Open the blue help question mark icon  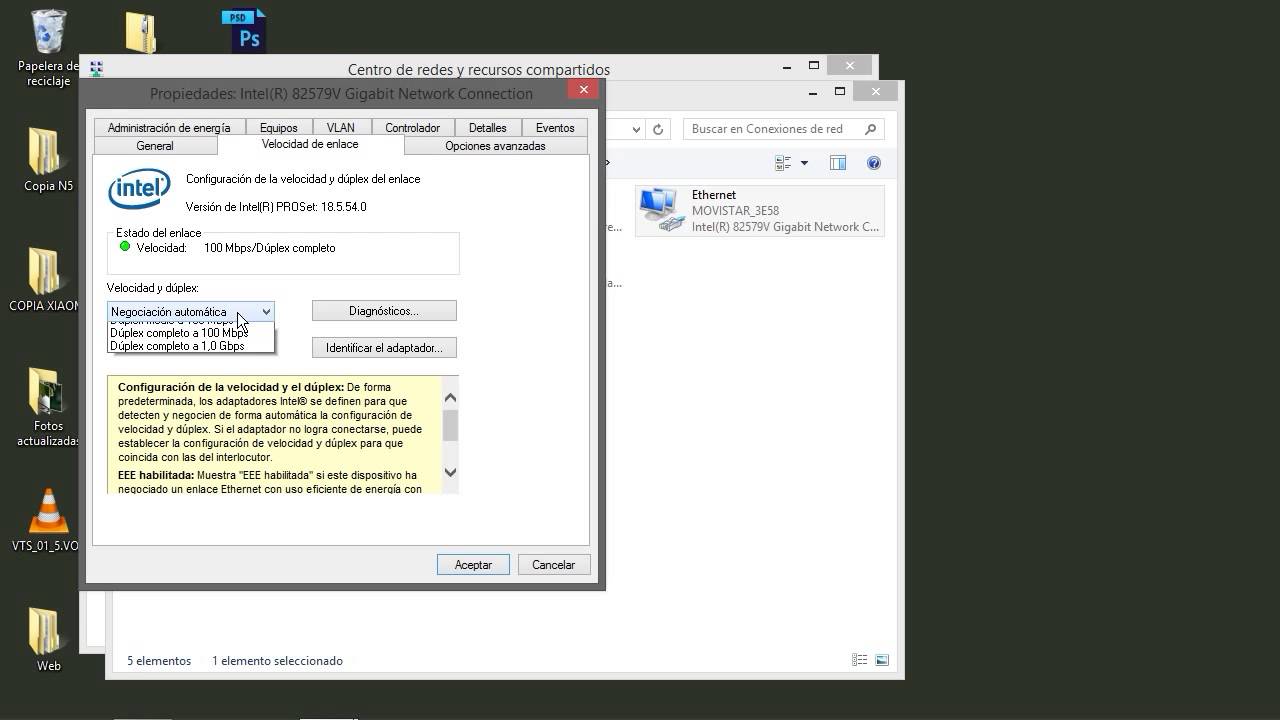pos(874,163)
